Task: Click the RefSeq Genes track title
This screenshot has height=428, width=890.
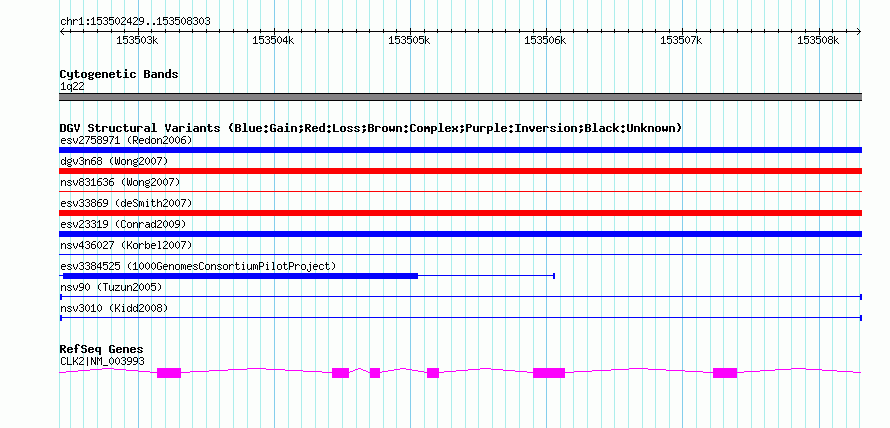Action: [x=102, y=349]
